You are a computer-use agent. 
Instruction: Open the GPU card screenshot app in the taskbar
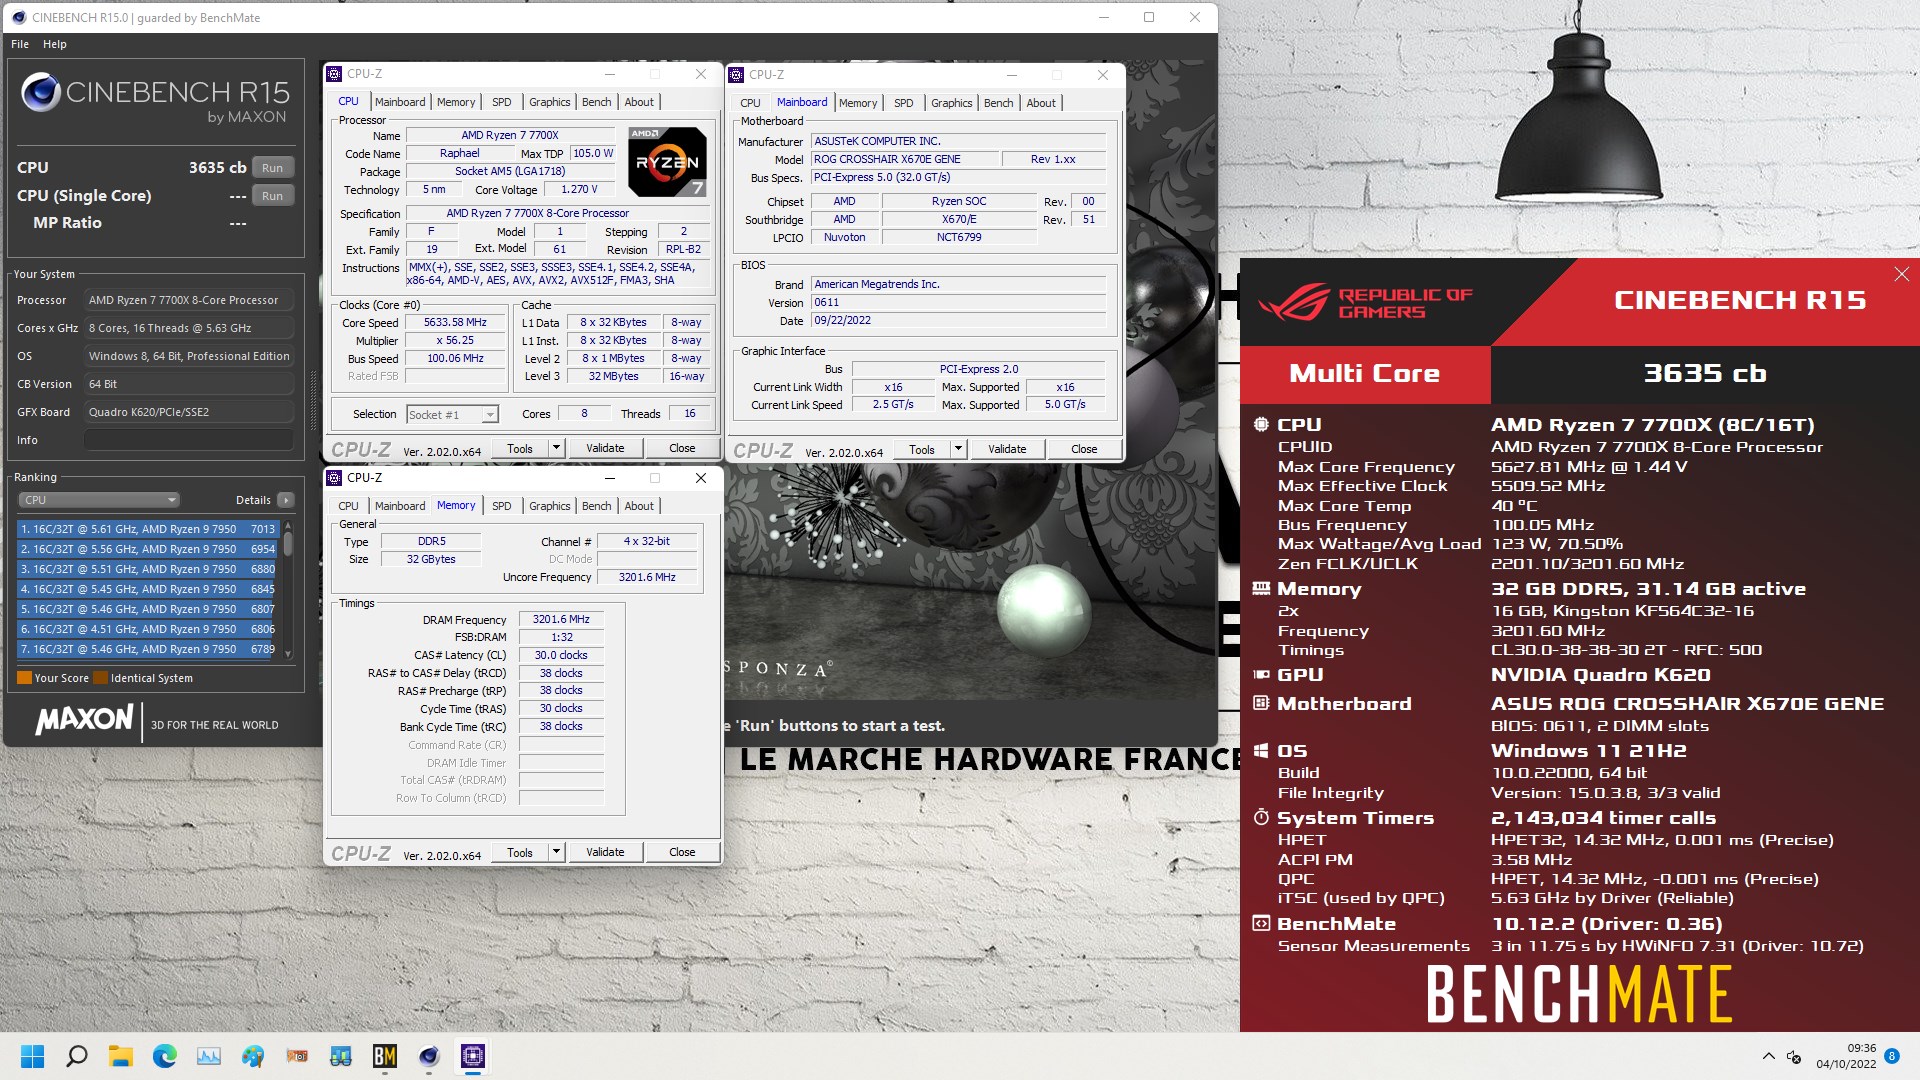coord(297,1056)
